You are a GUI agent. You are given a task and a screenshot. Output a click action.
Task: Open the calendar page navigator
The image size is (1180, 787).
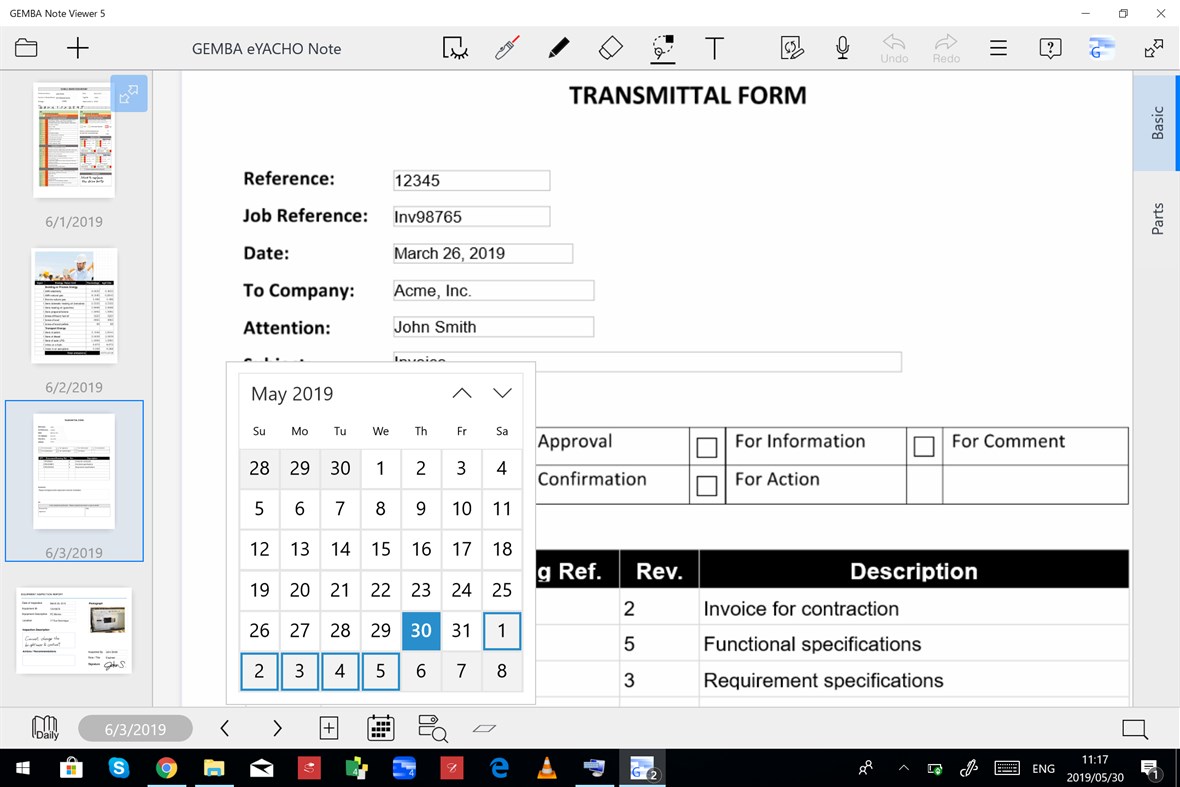click(x=381, y=728)
